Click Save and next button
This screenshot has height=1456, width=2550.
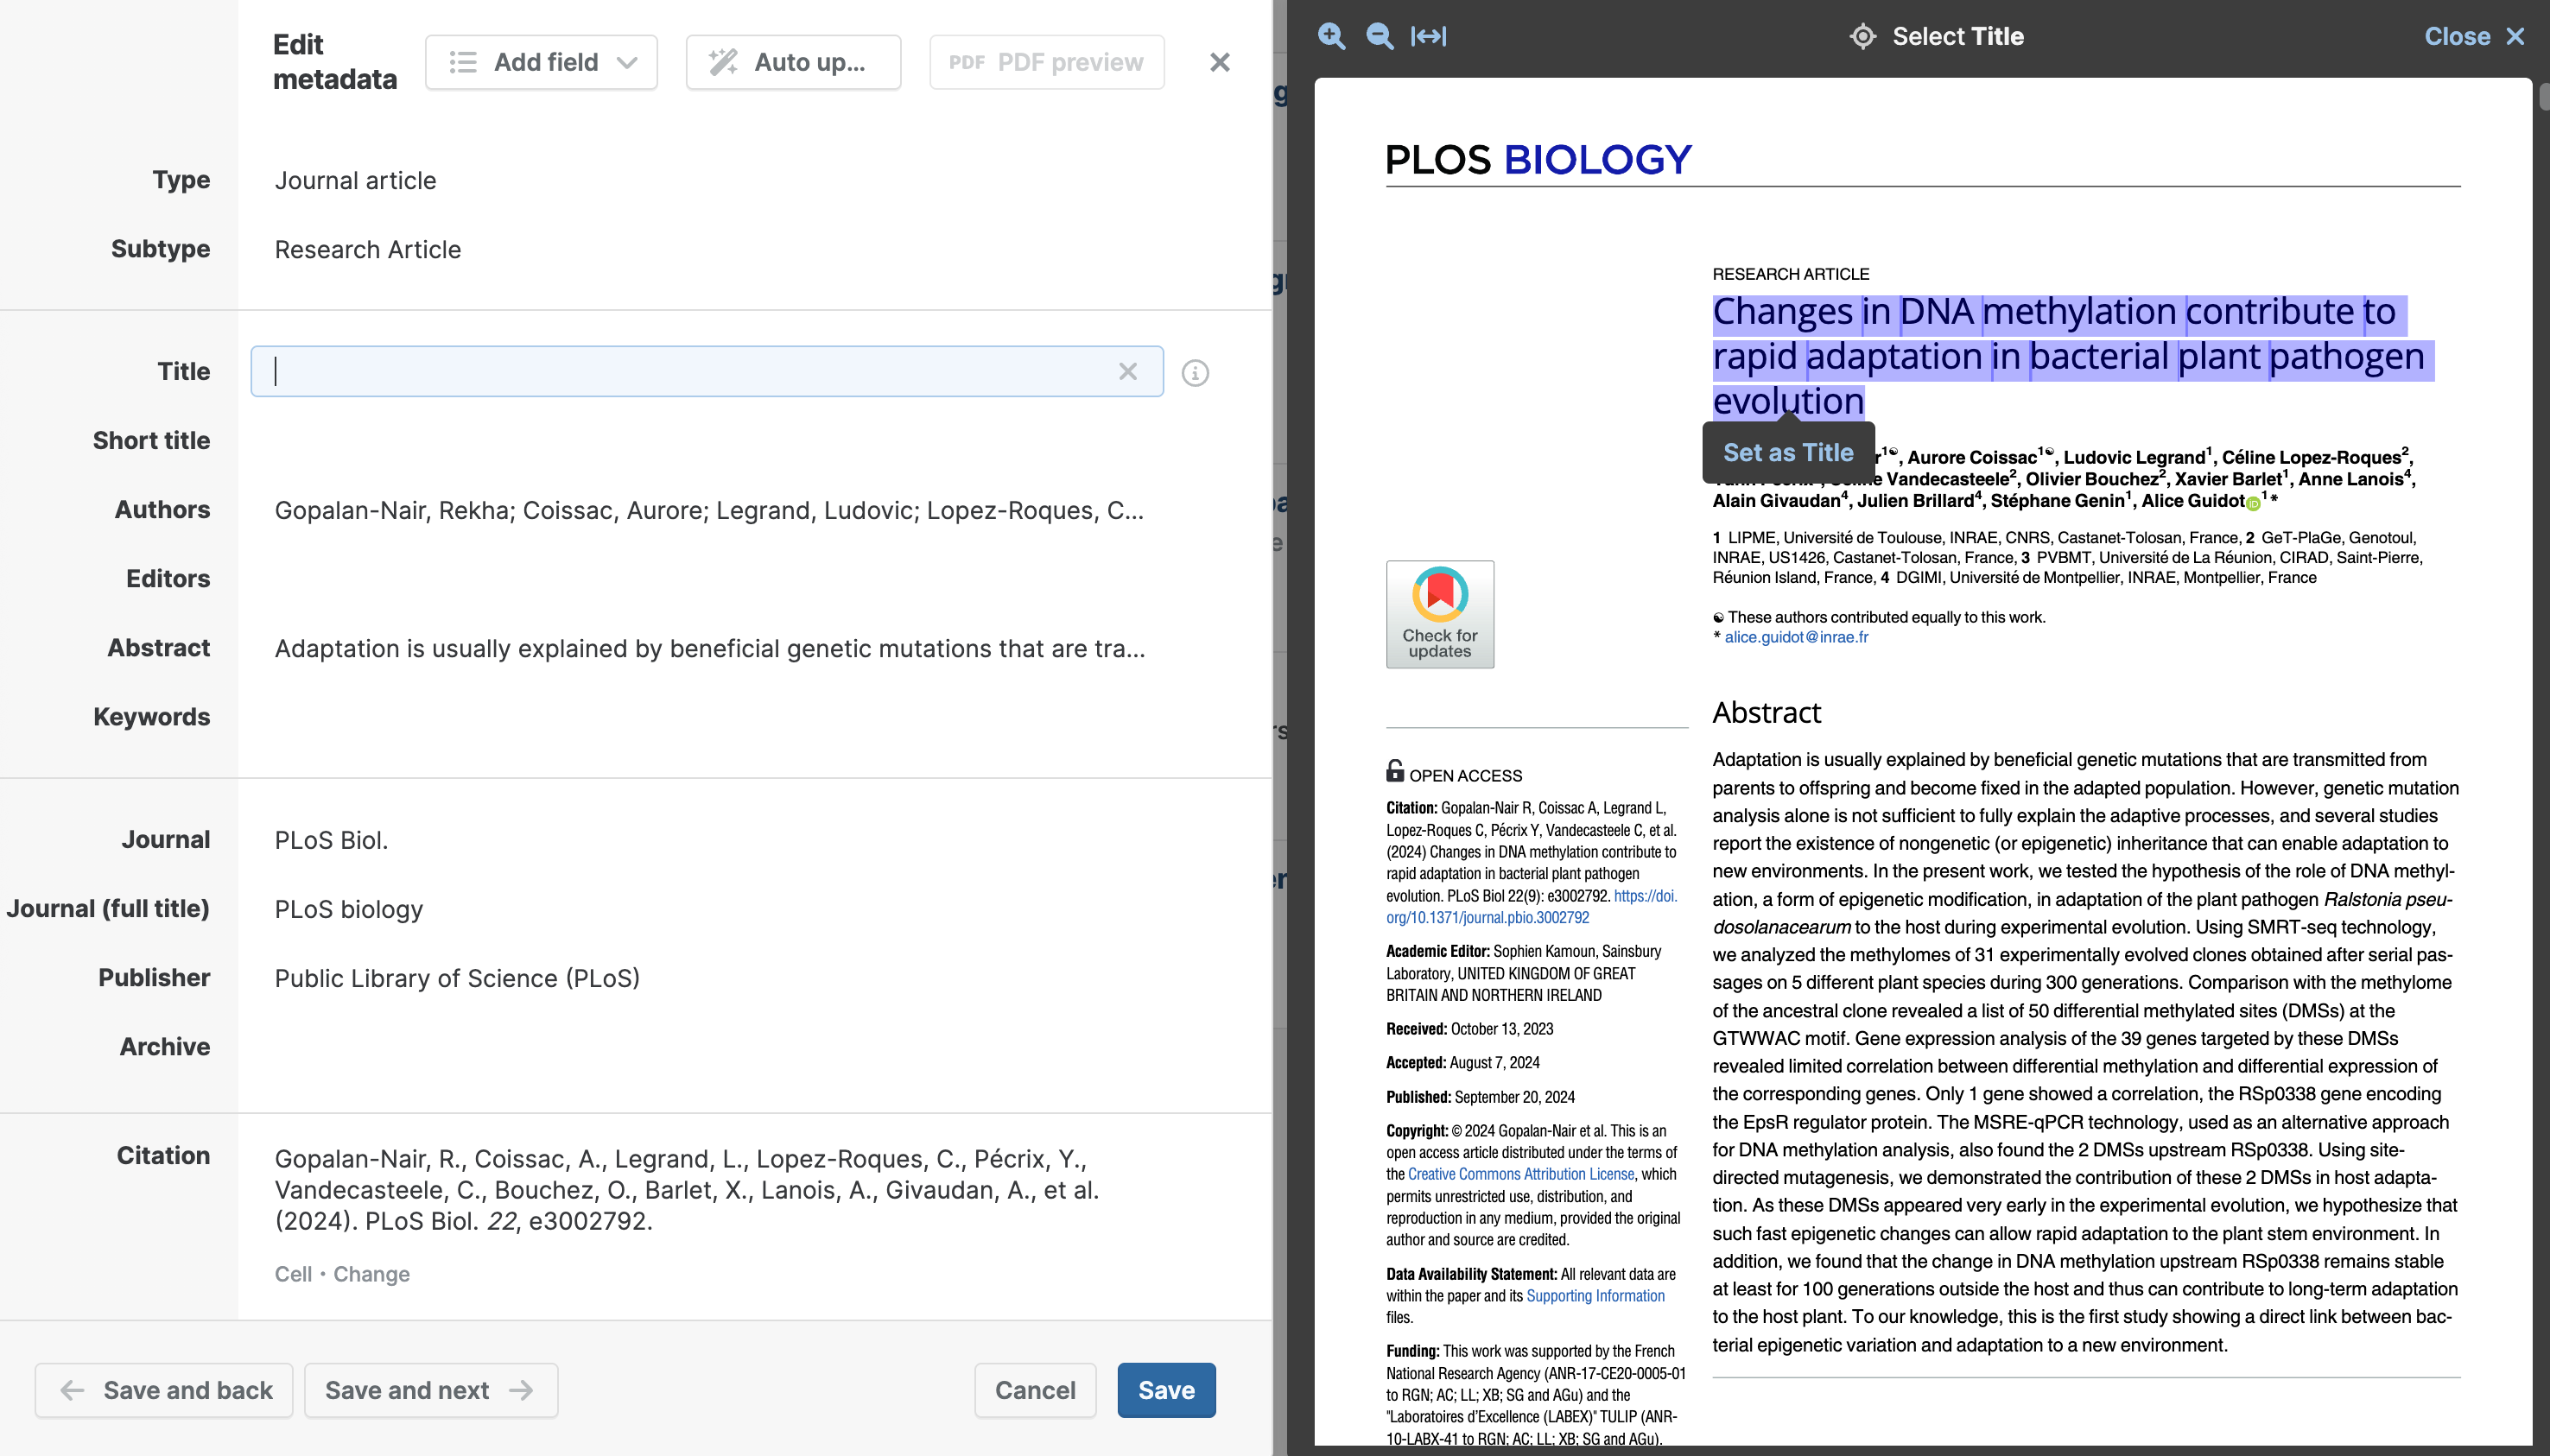click(430, 1390)
